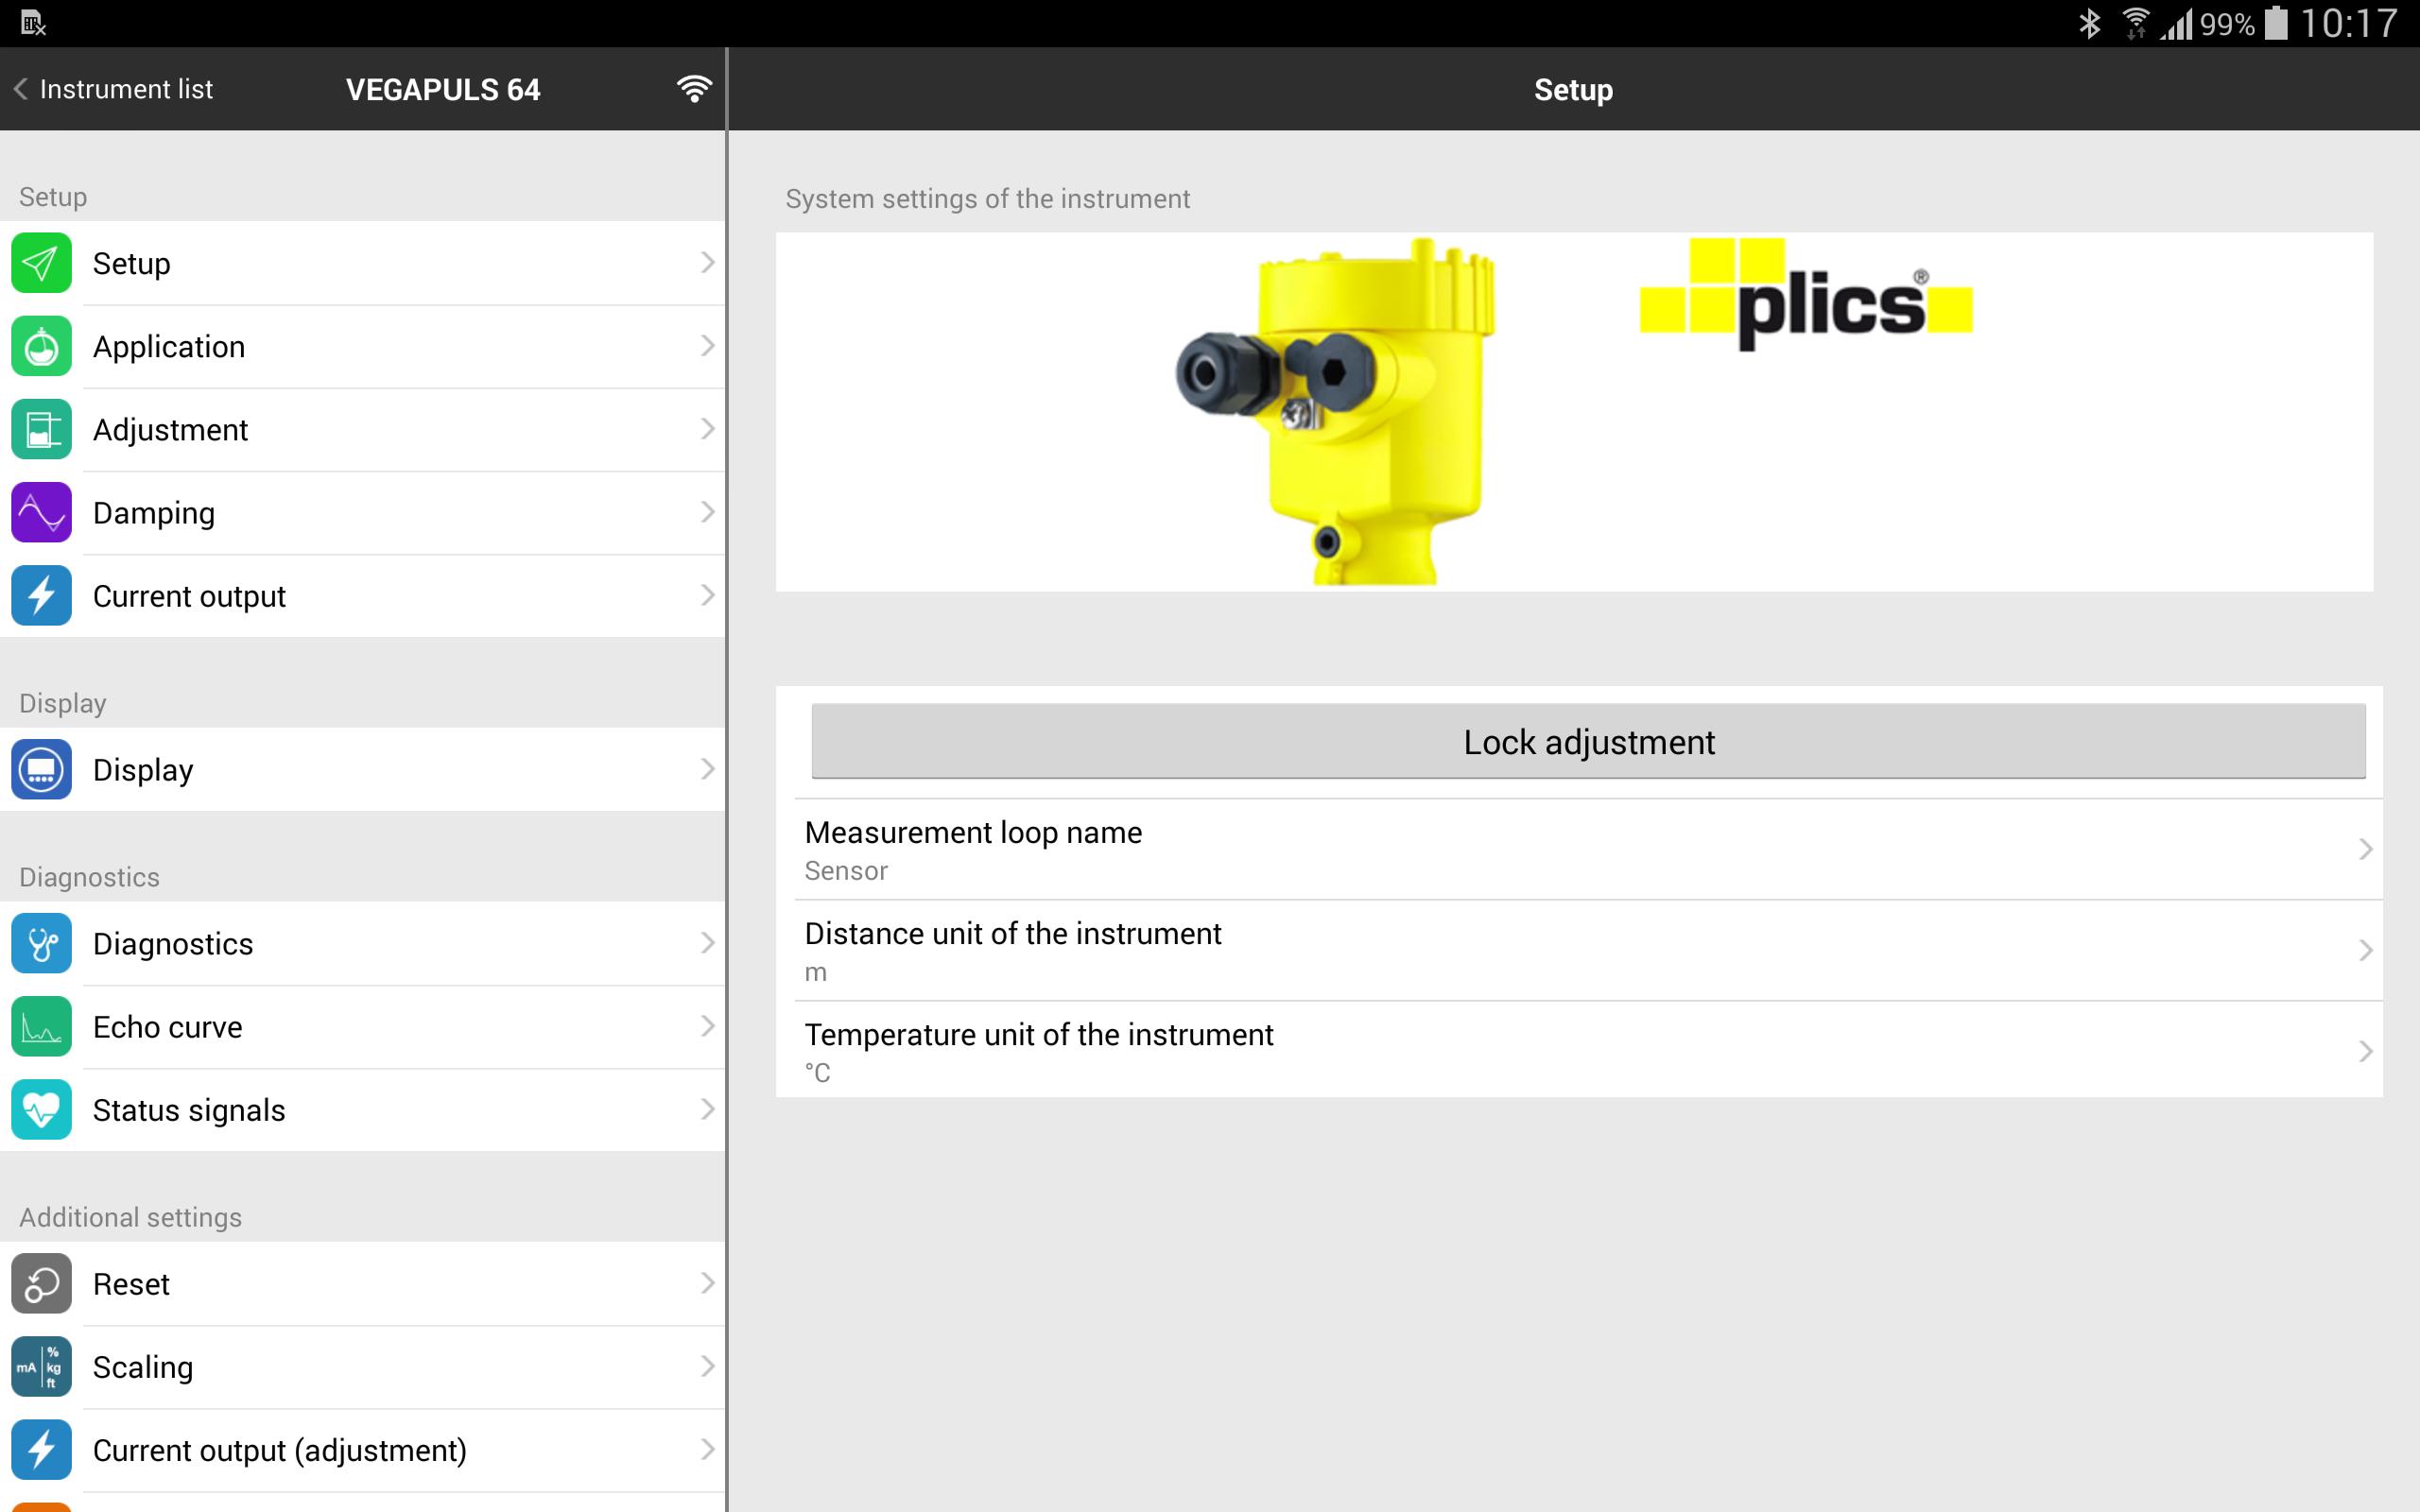This screenshot has width=2420, height=1512.
Task: Tap the green Setup paper-plane icon
Action: tap(41, 263)
